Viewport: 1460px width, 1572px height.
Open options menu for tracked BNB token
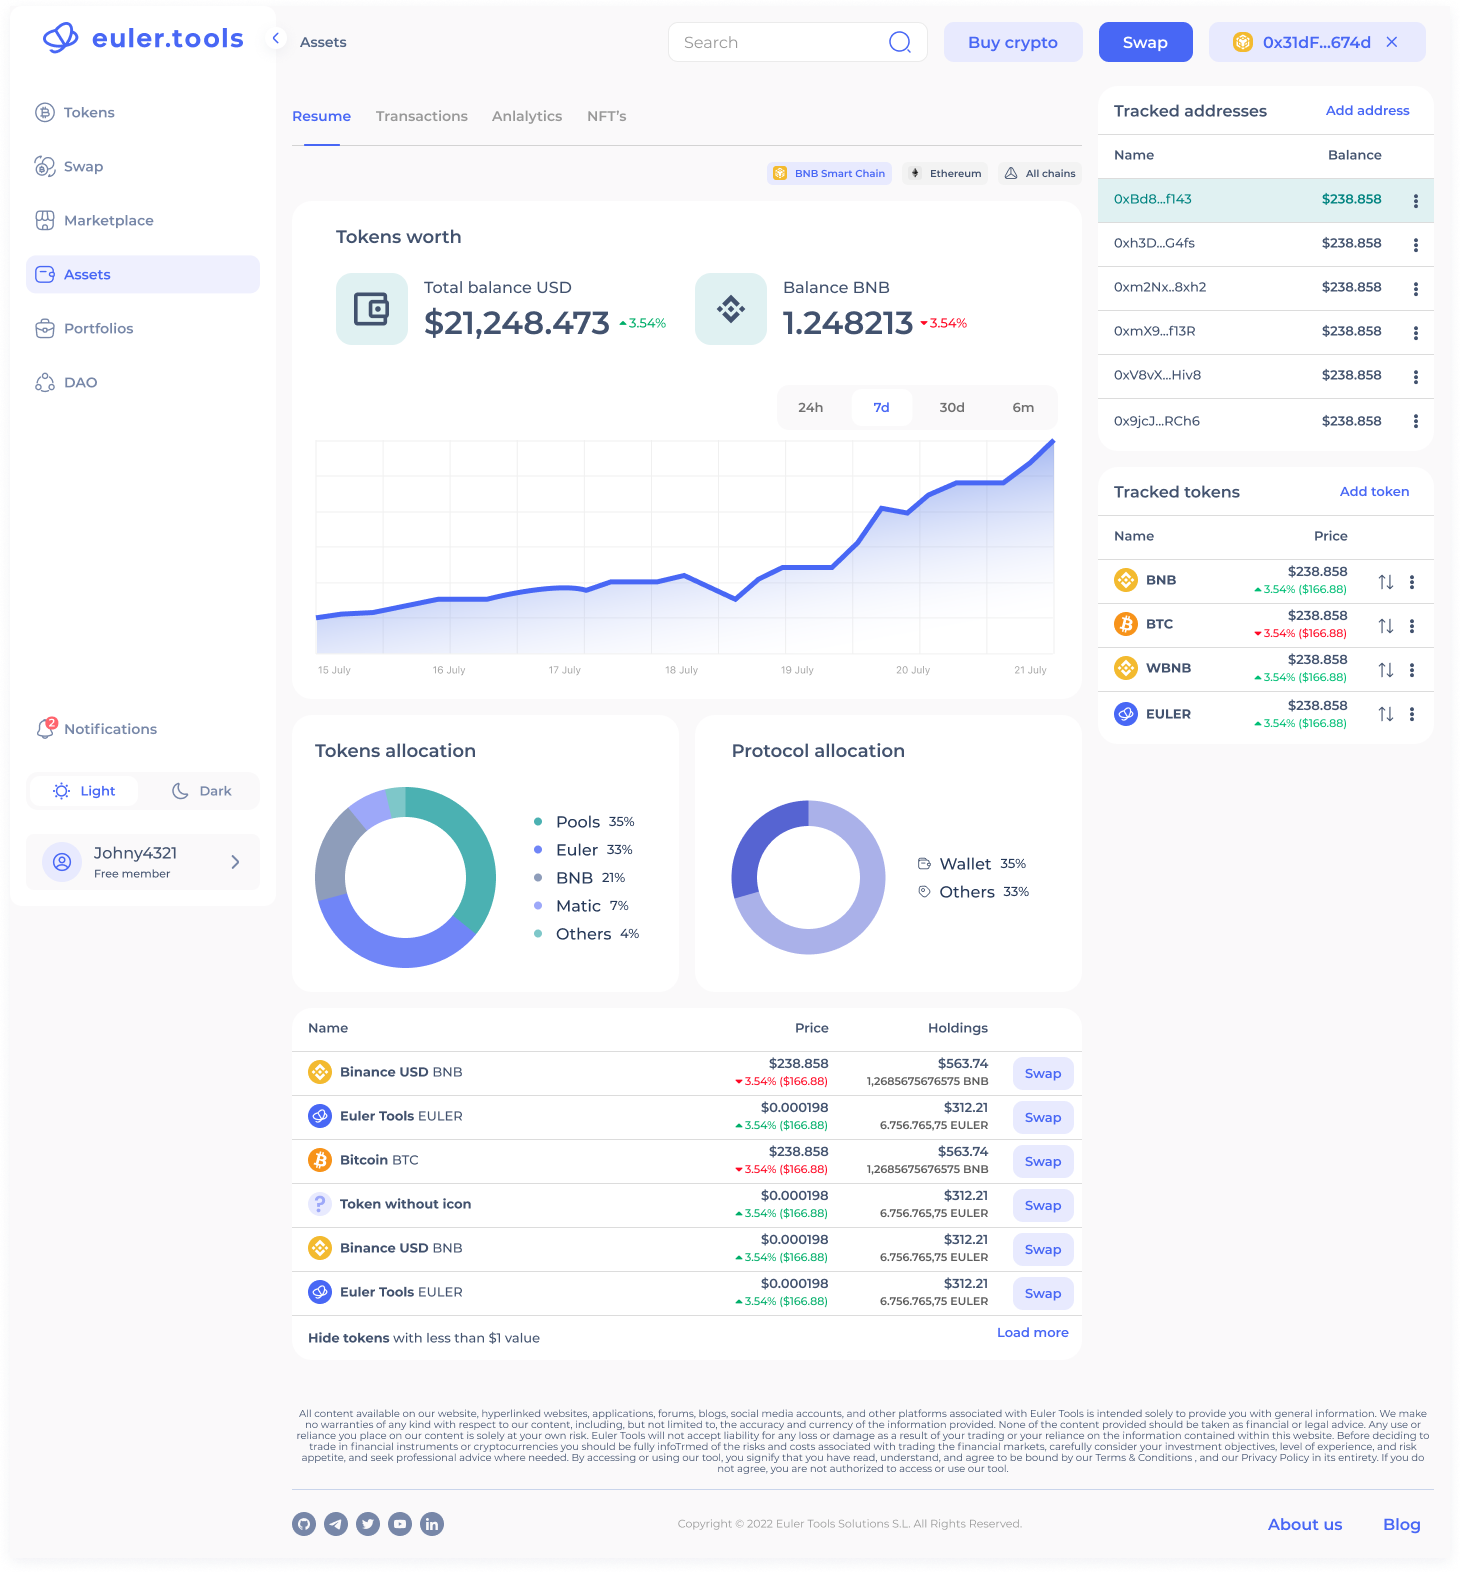(x=1412, y=582)
